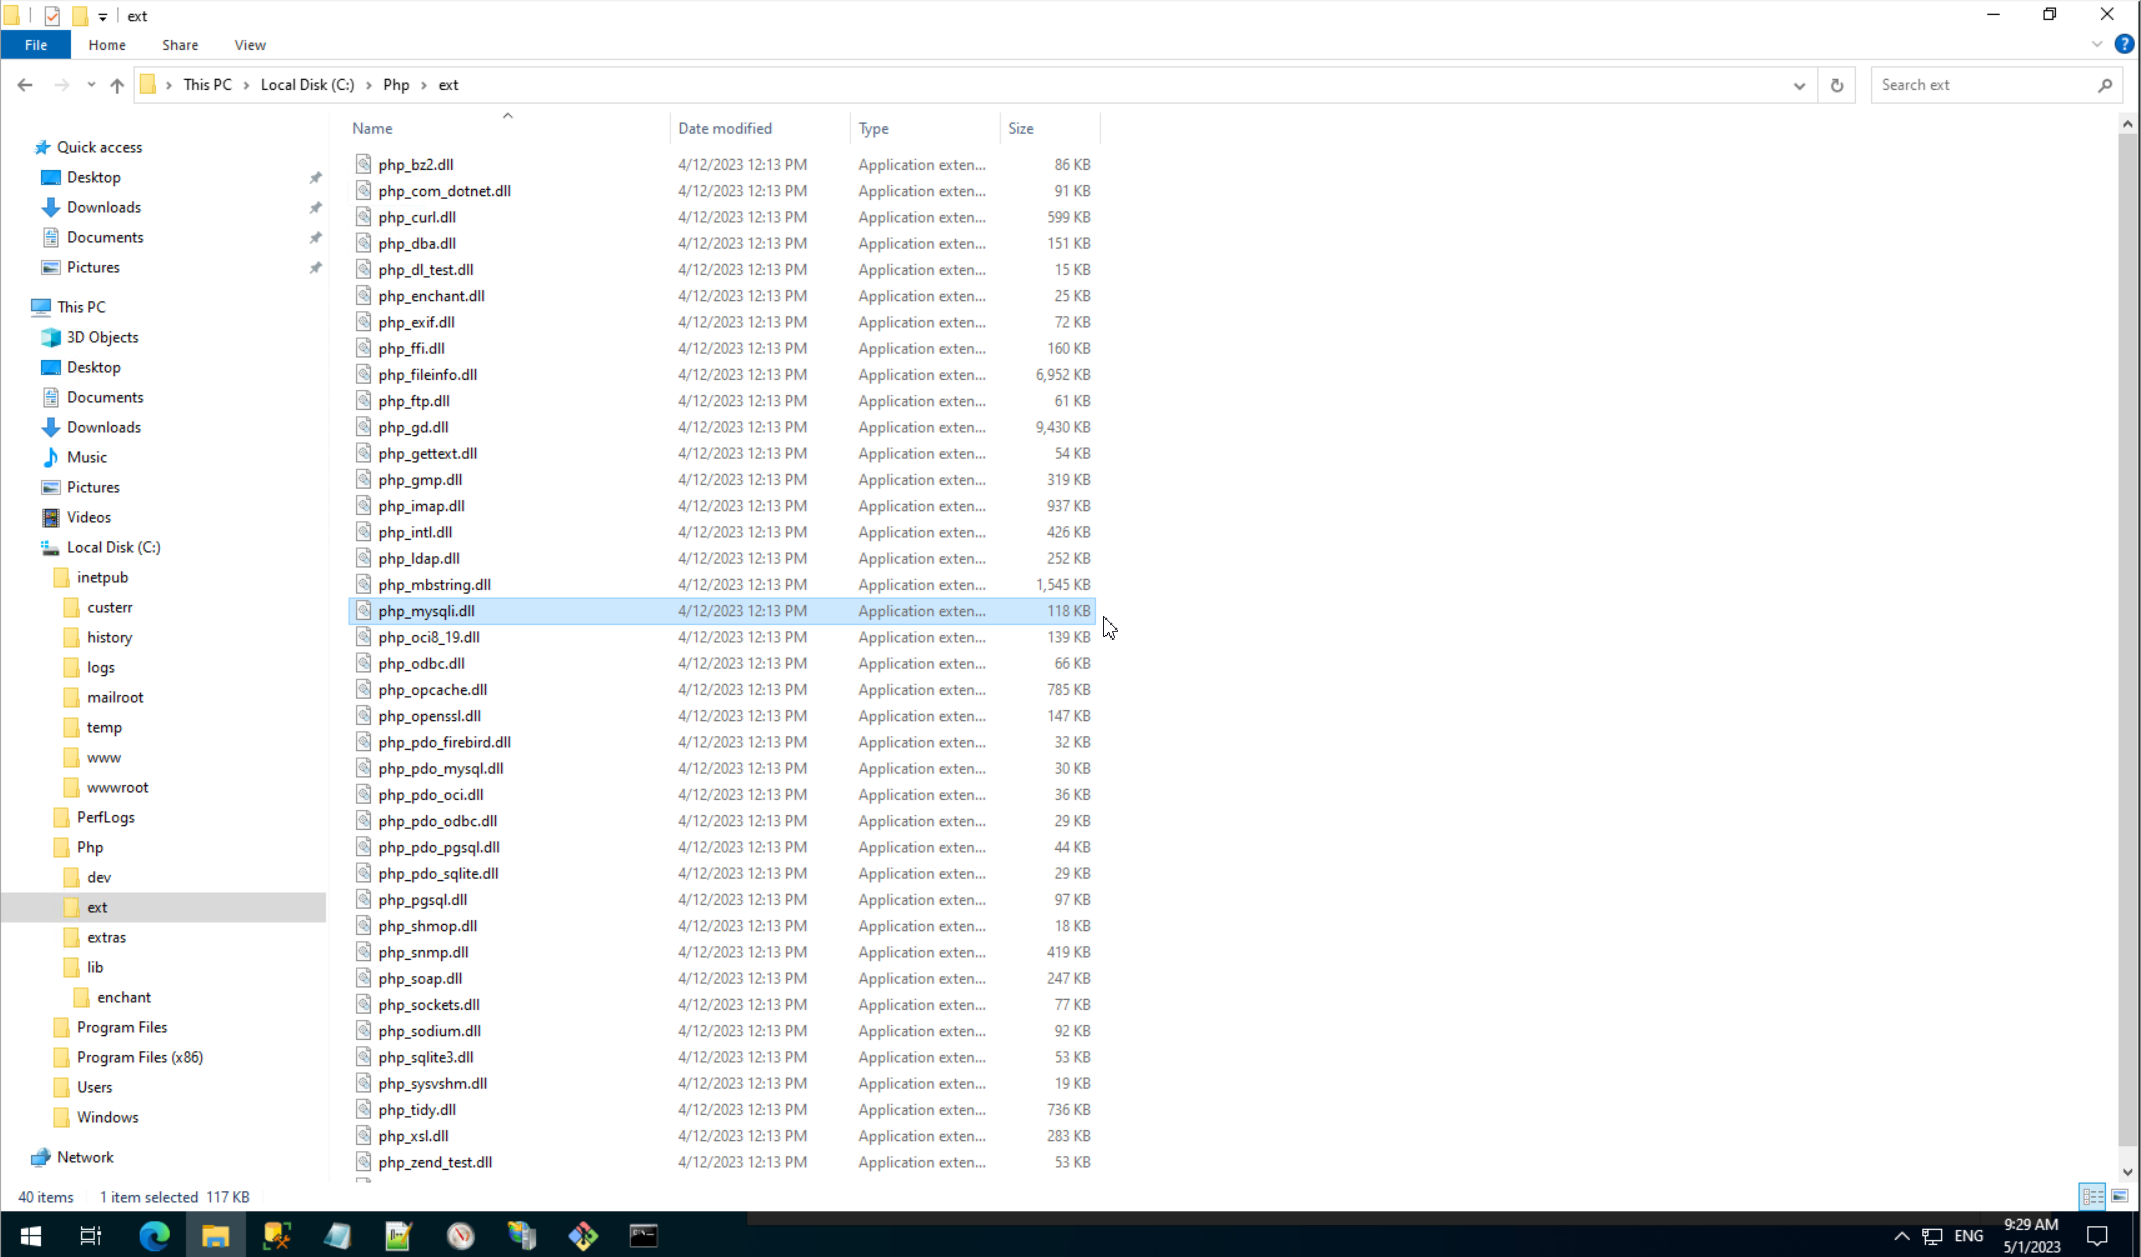Open the address bar history dropdown

[1799, 85]
